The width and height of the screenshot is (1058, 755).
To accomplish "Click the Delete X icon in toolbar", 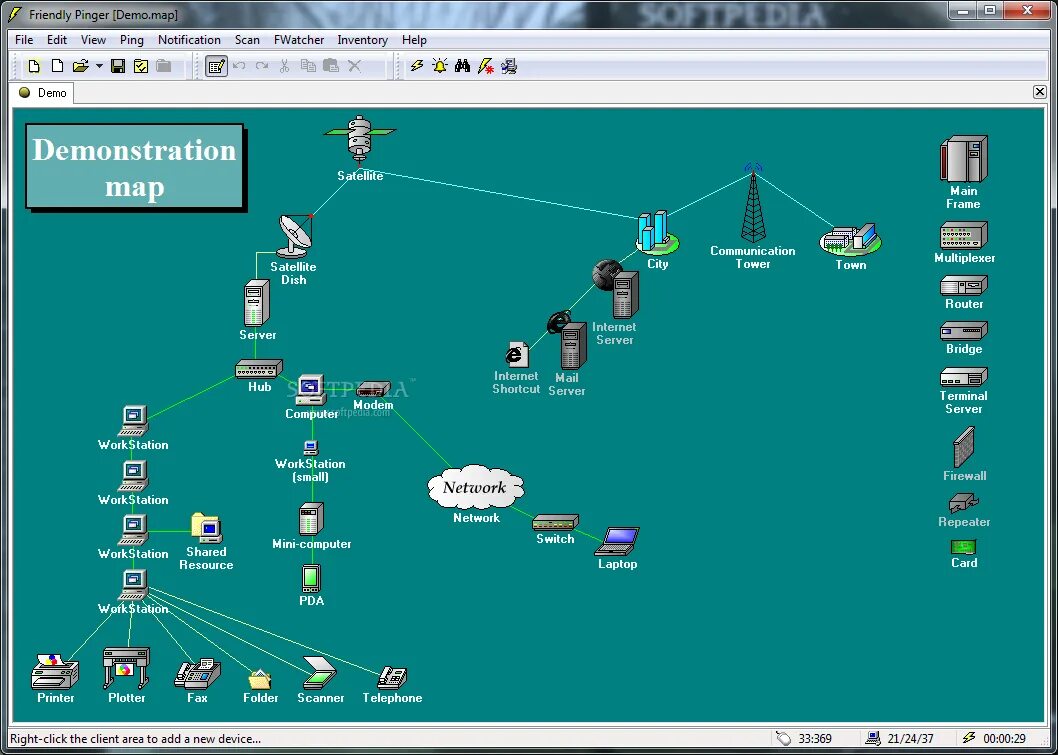I will tap(354, 66).
